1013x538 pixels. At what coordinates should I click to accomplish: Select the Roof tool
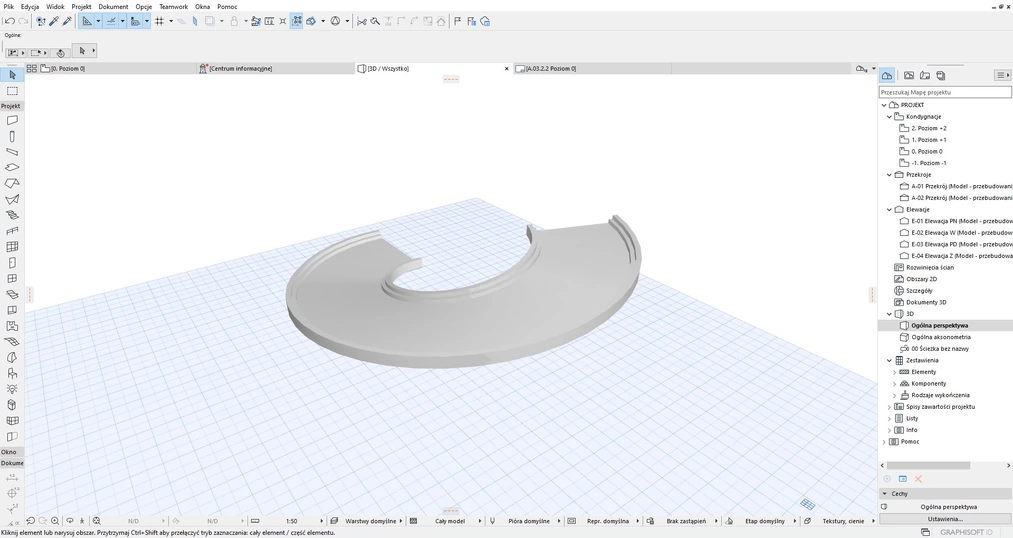pos(12,183)
